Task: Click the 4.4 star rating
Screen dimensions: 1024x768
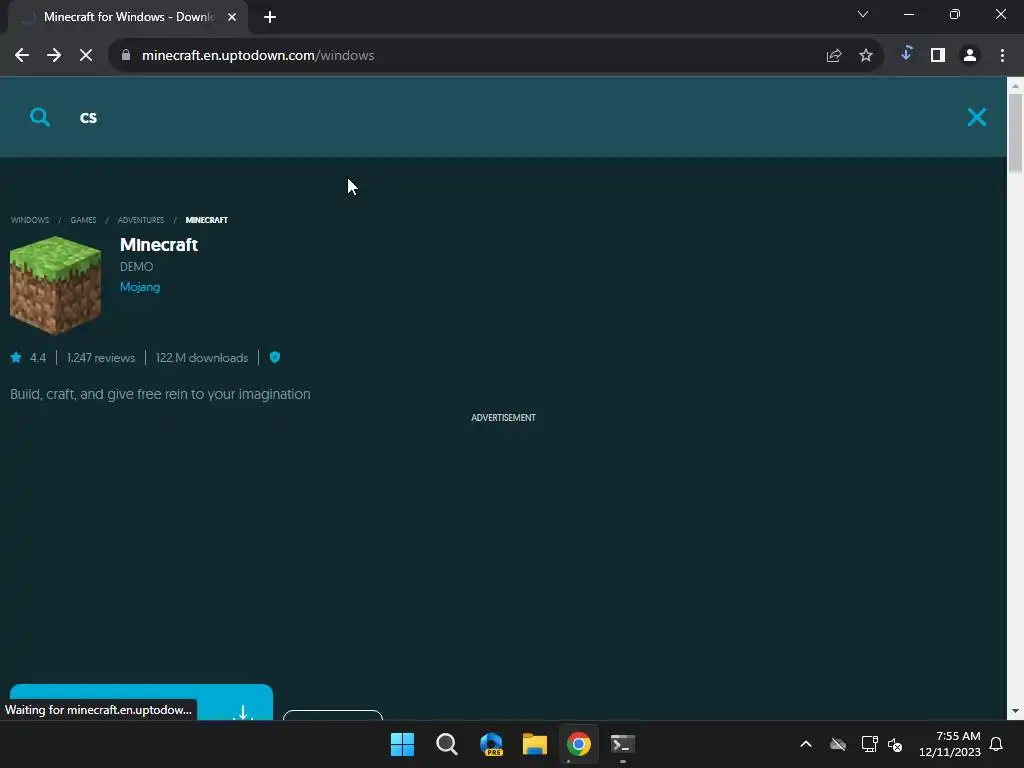Action: pyautogui.click(x=29, y=358)
